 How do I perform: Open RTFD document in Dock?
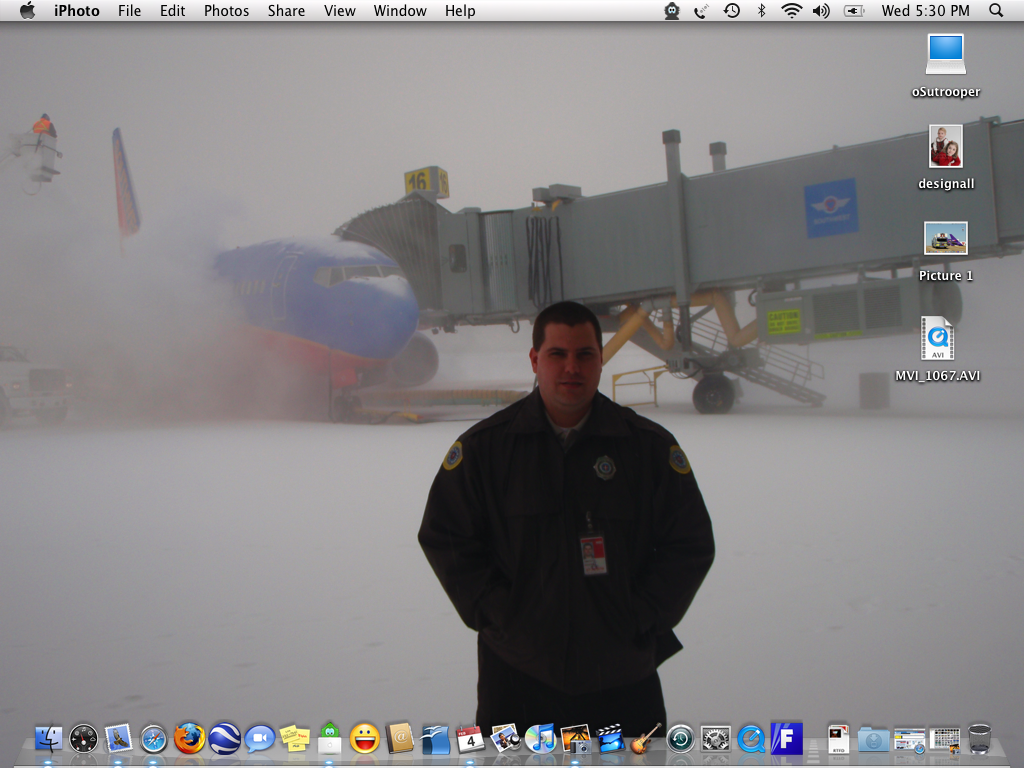(838, 739)
